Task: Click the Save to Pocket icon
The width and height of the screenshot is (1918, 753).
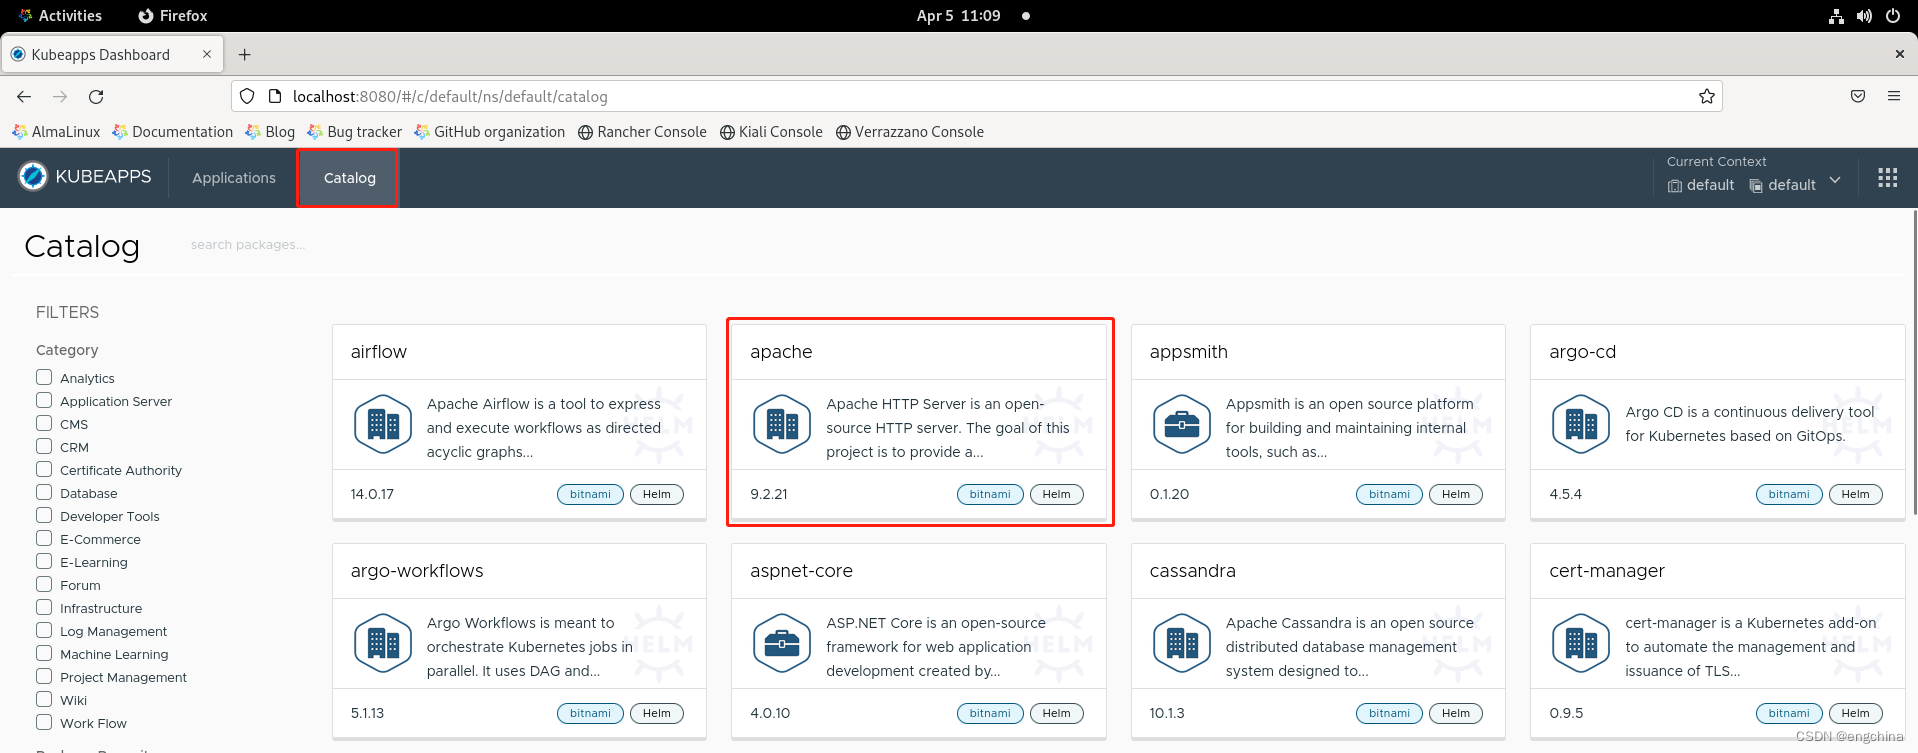Action: [x=1857, y=97]
